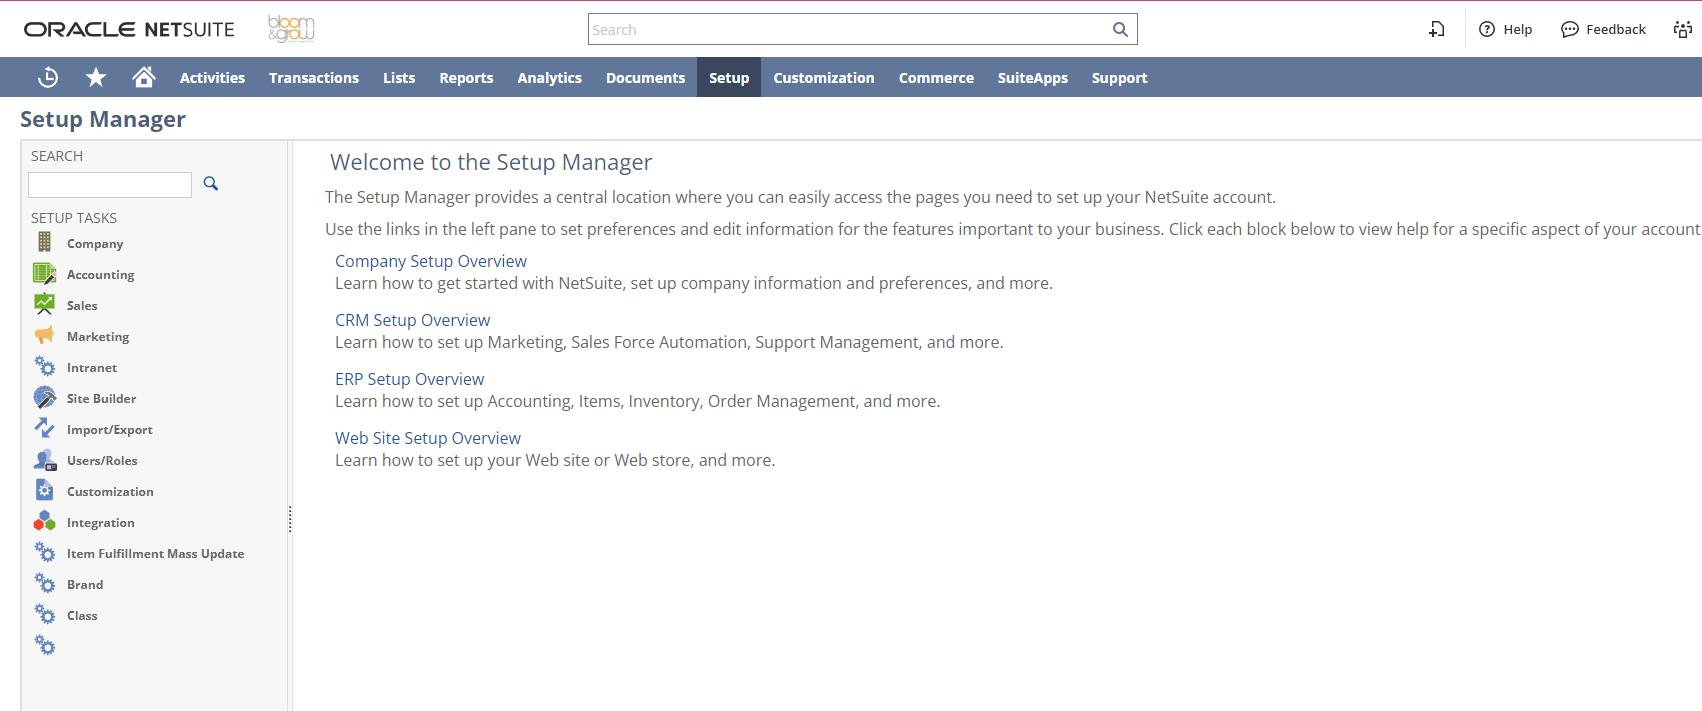Expand the Users/Roles setup task
Viewport: 1702px width, 711px height.
click(x=102, y=461)
